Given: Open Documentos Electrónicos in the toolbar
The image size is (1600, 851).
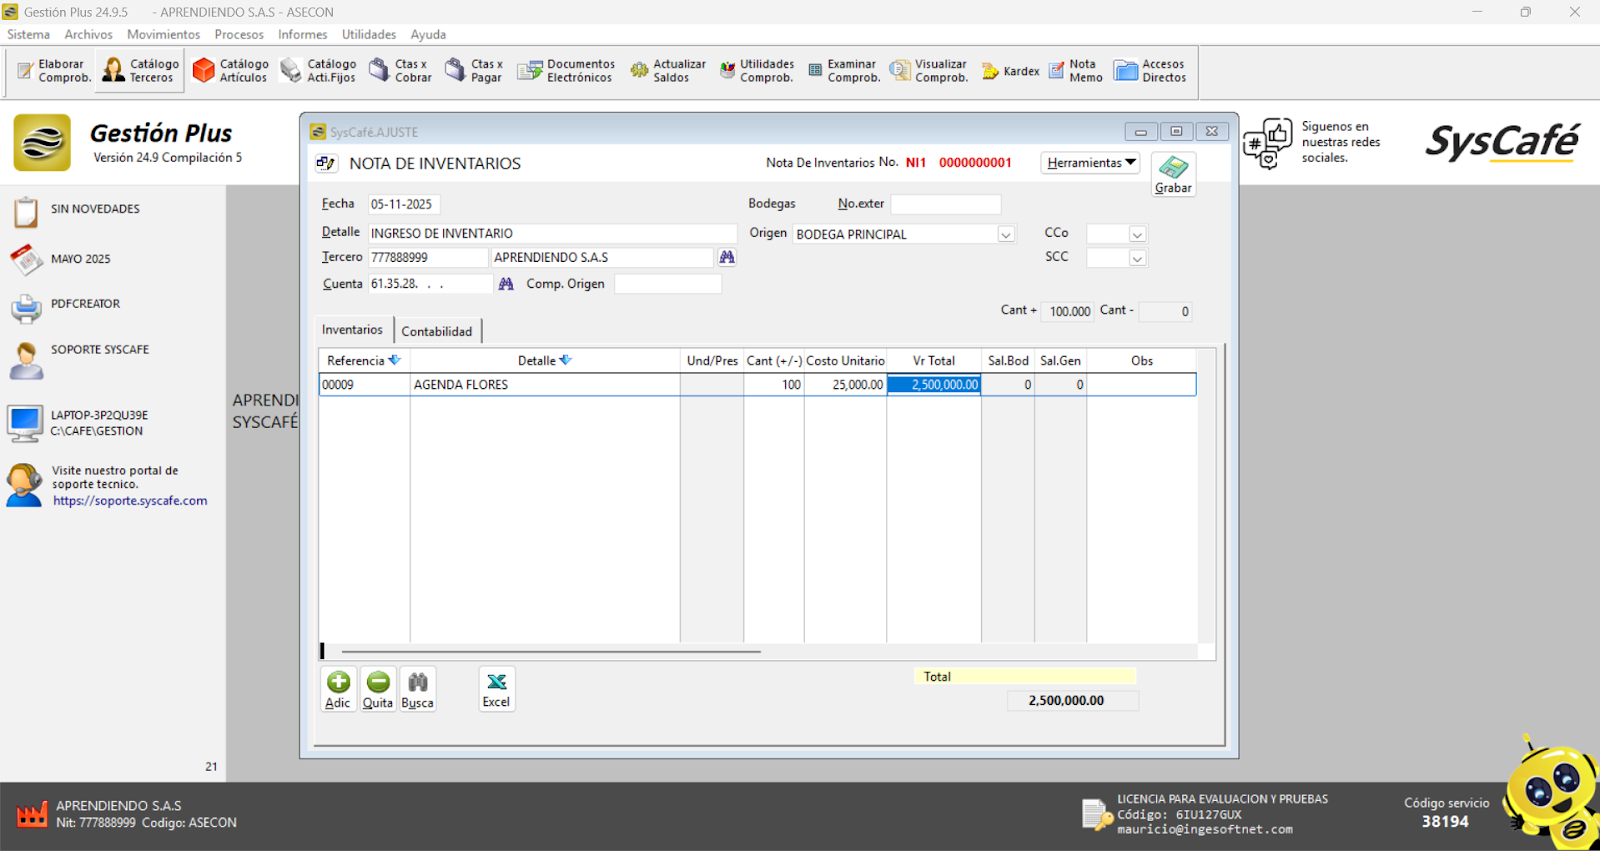Looking at the screenshot, I should [566, 71].
